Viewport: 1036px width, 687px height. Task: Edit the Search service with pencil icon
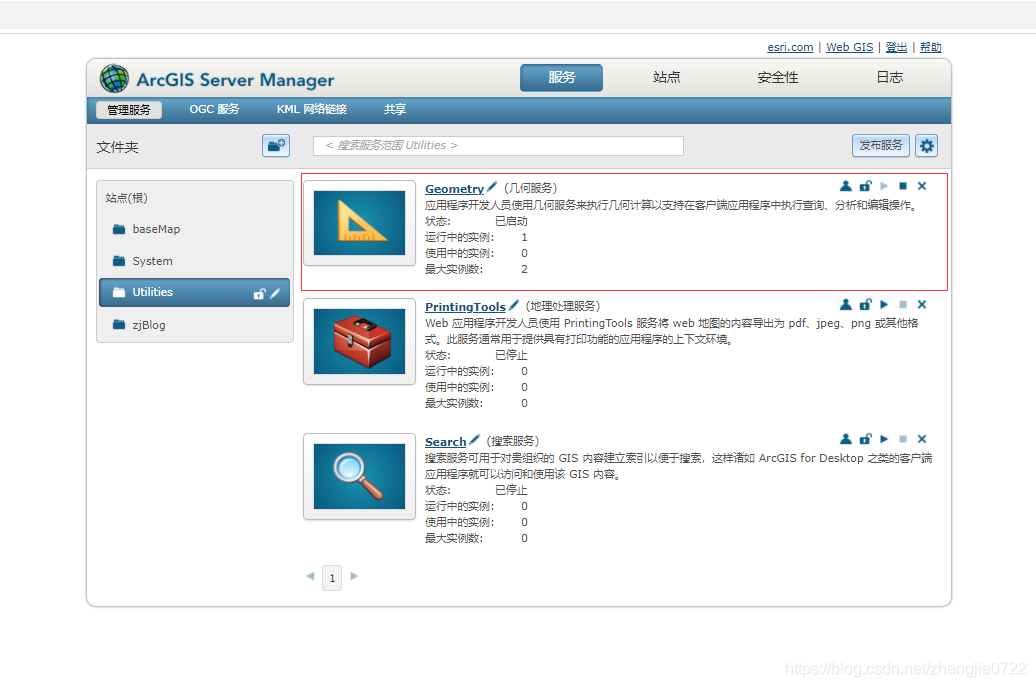474,440
